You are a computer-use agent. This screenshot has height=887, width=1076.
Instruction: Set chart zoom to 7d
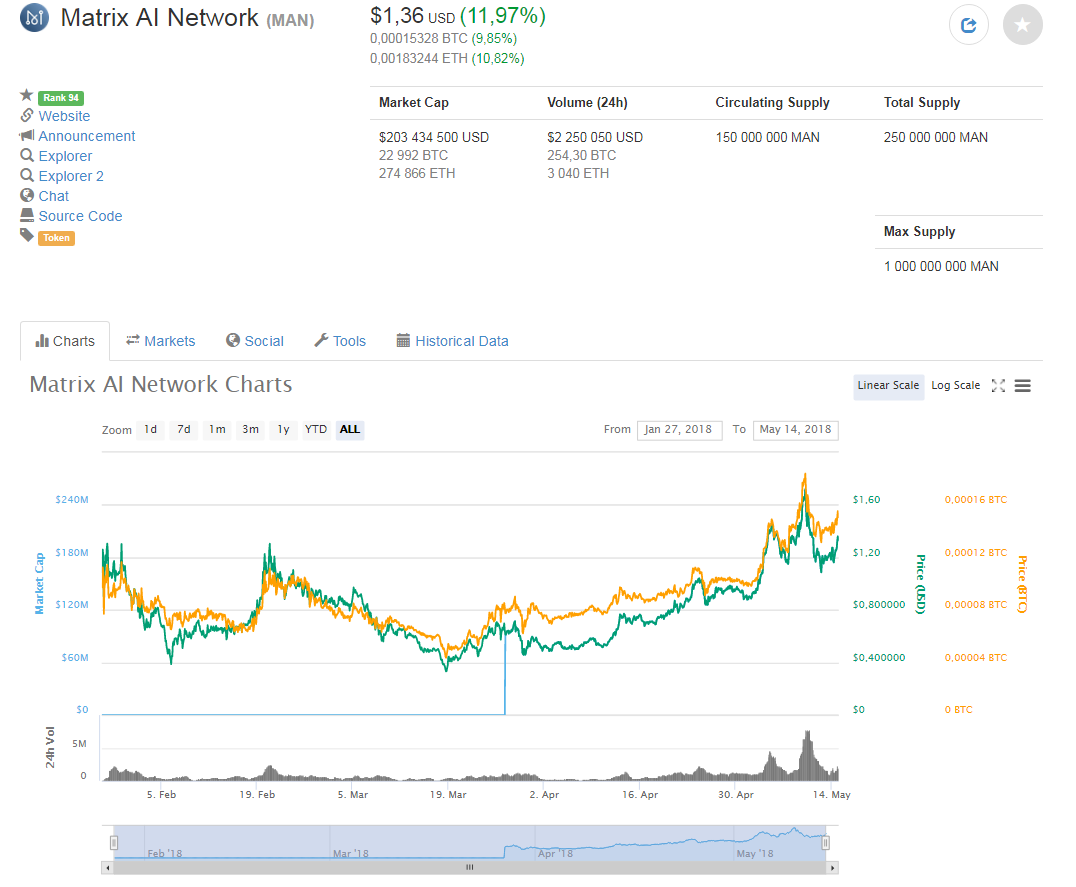click(x=184, y=429)
